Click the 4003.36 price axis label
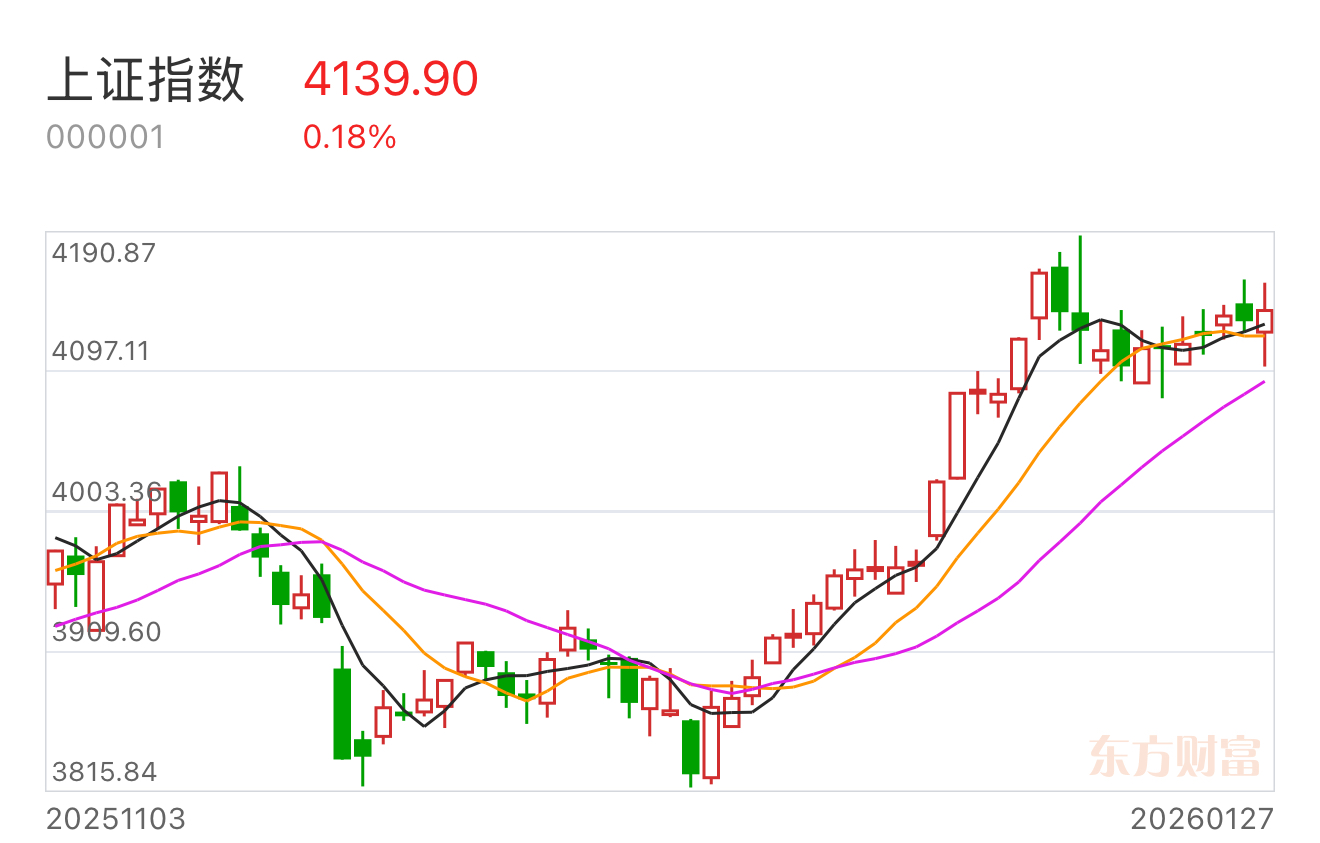This screenshot has height=843, width=1320. pyautogui.click(x=106, y=492)
